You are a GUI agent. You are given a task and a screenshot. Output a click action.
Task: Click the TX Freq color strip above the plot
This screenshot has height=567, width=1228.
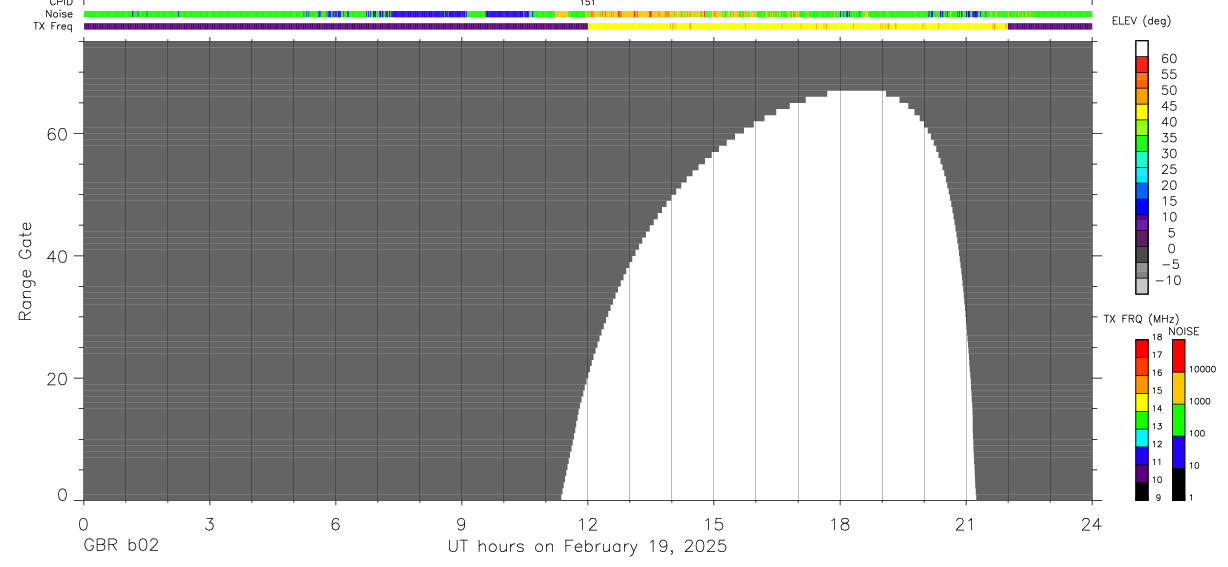coord(587,26)
